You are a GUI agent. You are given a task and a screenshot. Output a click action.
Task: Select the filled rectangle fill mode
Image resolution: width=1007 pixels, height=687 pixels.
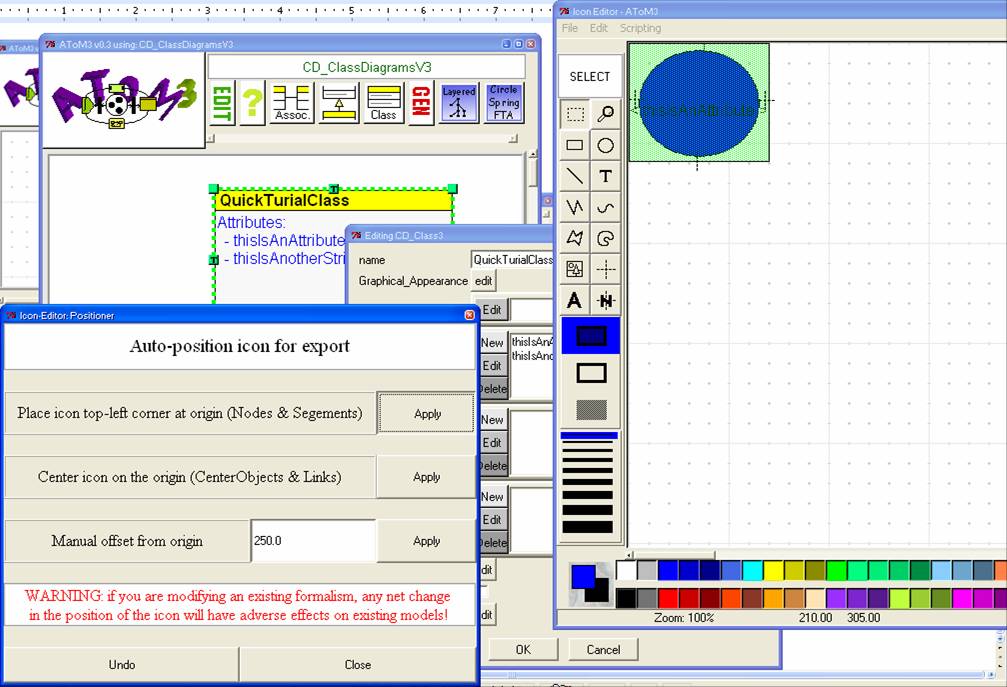[591, 336]
